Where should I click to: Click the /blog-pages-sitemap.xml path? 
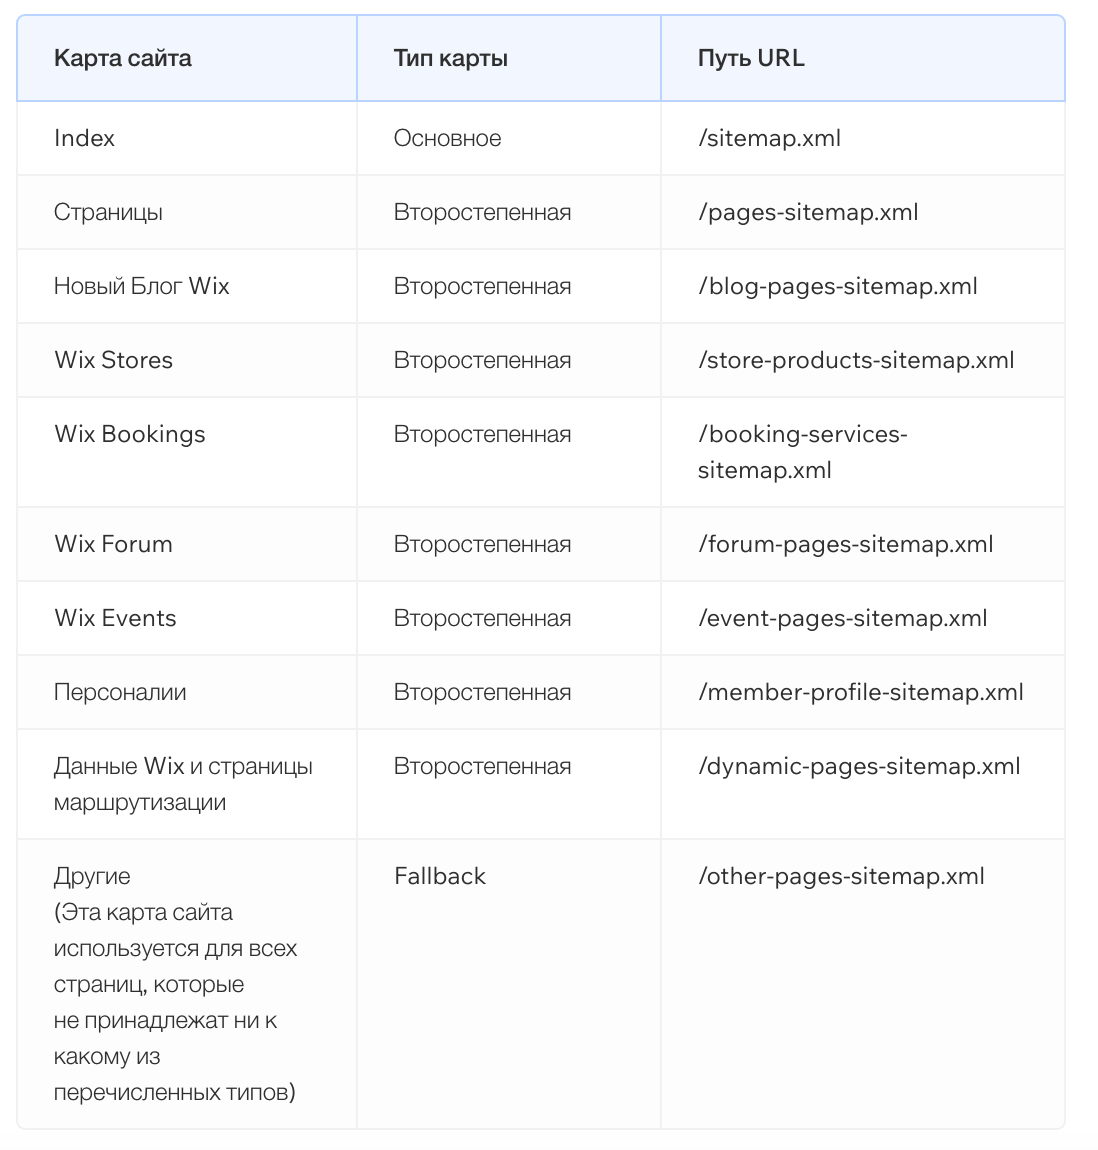pos(837,286)
